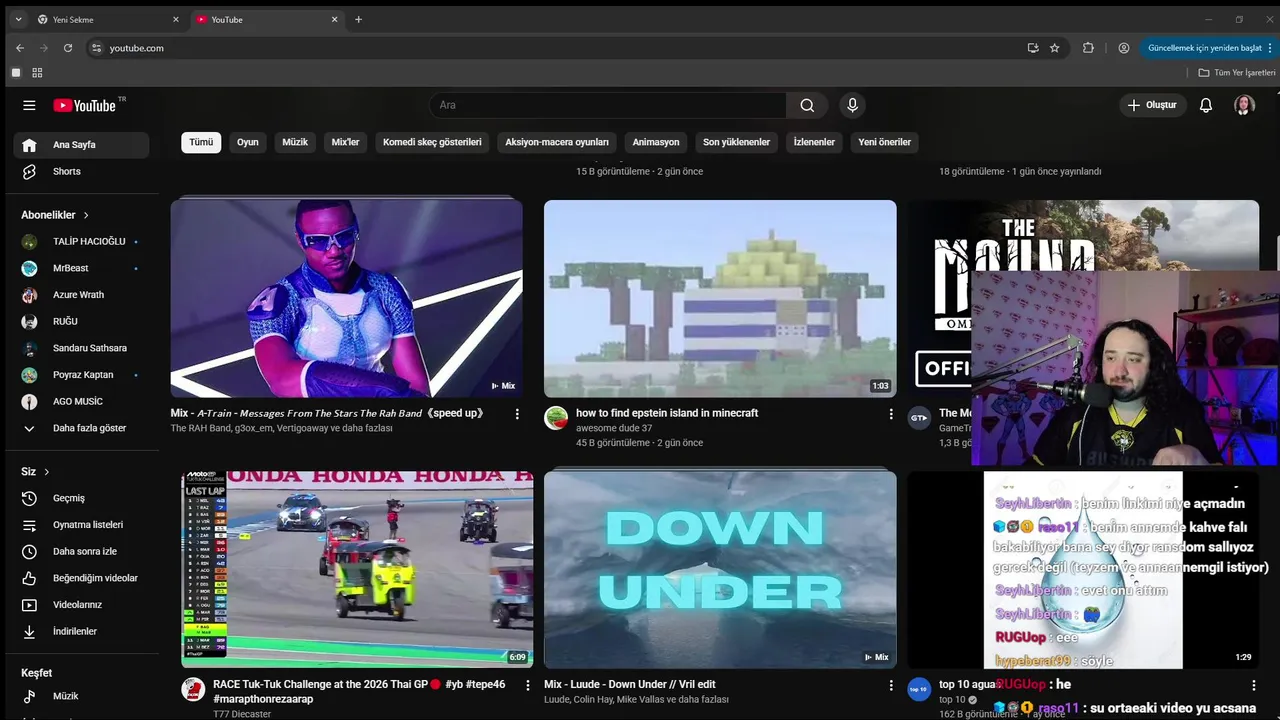
Task: Open the tab search dropdown arrow
Action: point(18,19)
